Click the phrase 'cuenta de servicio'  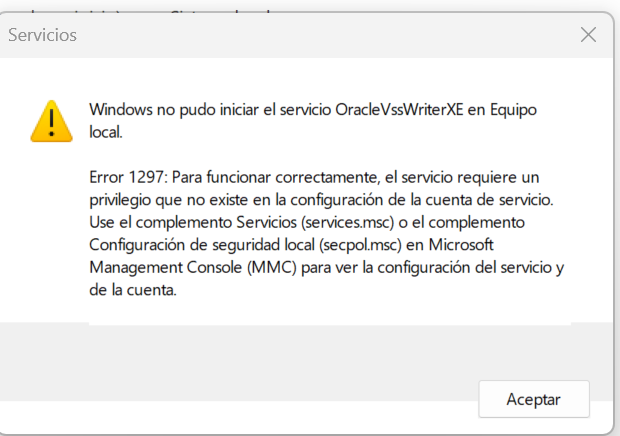(x=500, y=199)
